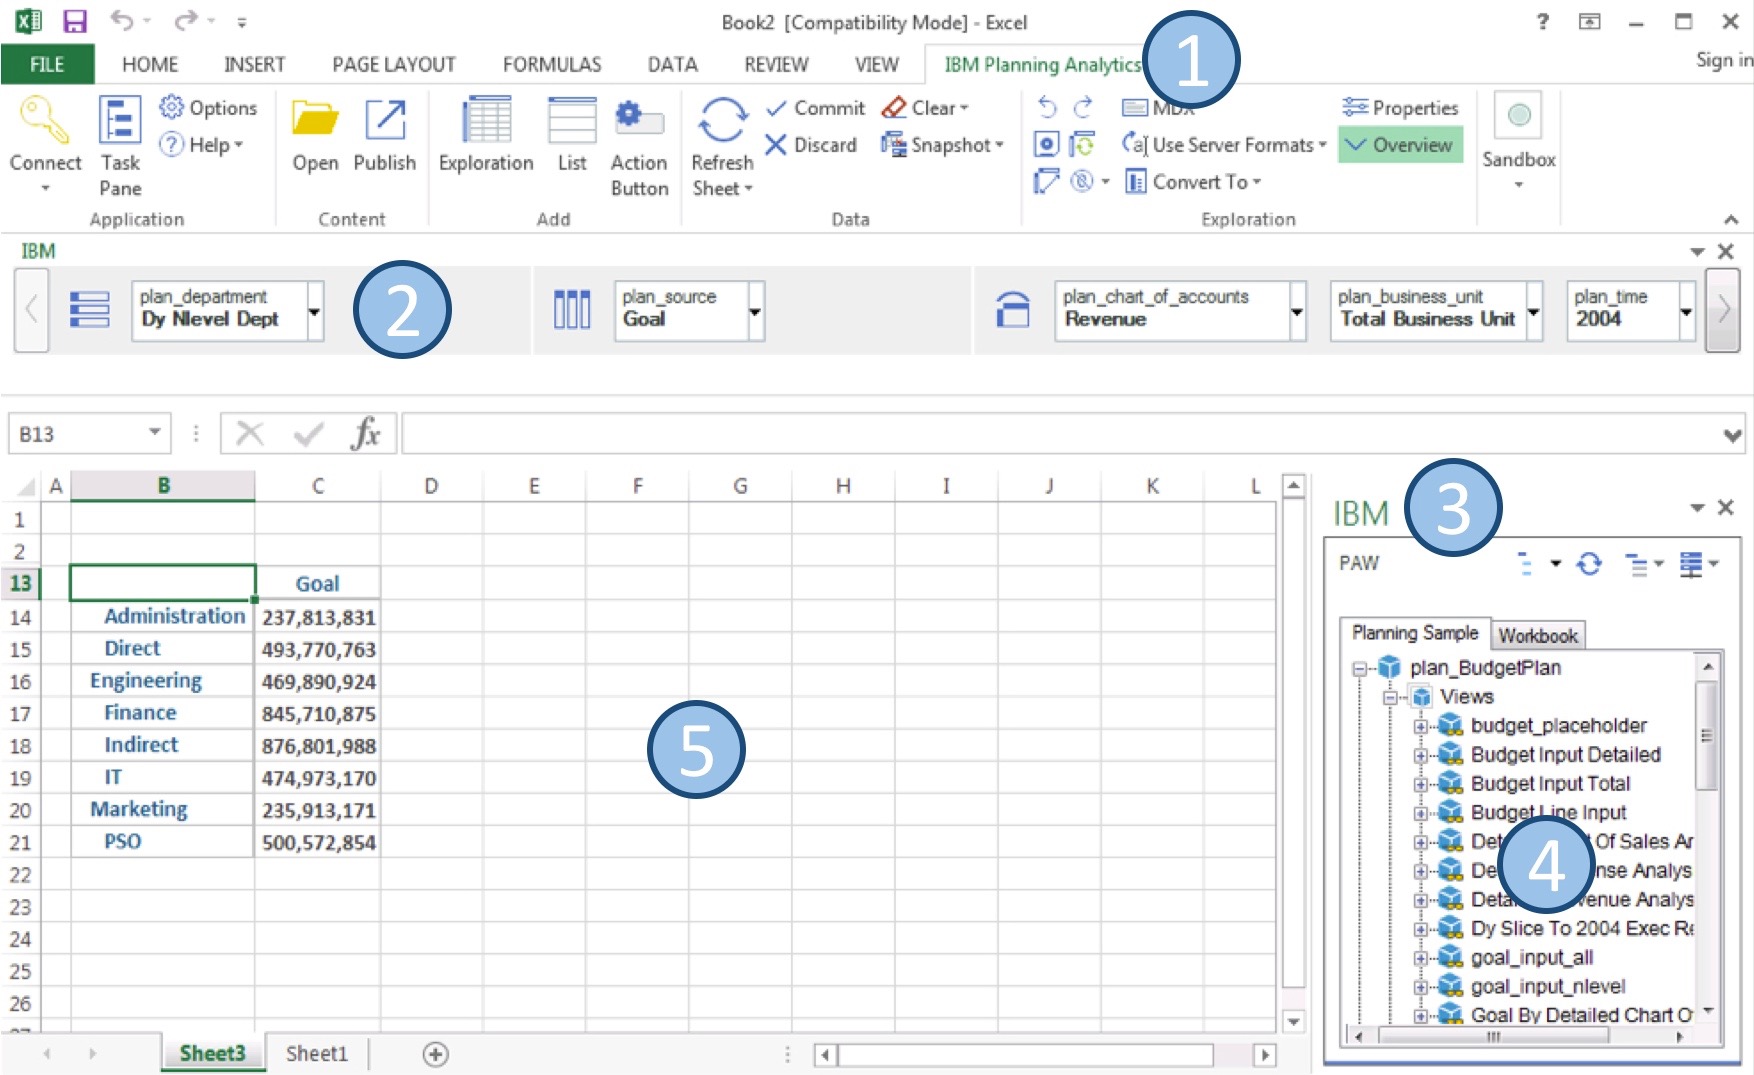
Task: Open the Convert To dropdown
Action: tap(1193, 182)
